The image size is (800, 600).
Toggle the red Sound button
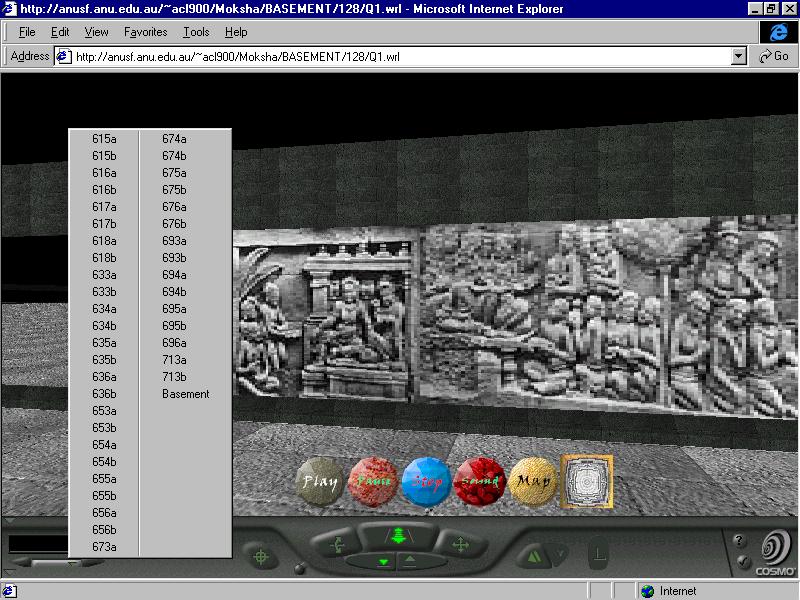pyautogui.click(x=480, y=481)
